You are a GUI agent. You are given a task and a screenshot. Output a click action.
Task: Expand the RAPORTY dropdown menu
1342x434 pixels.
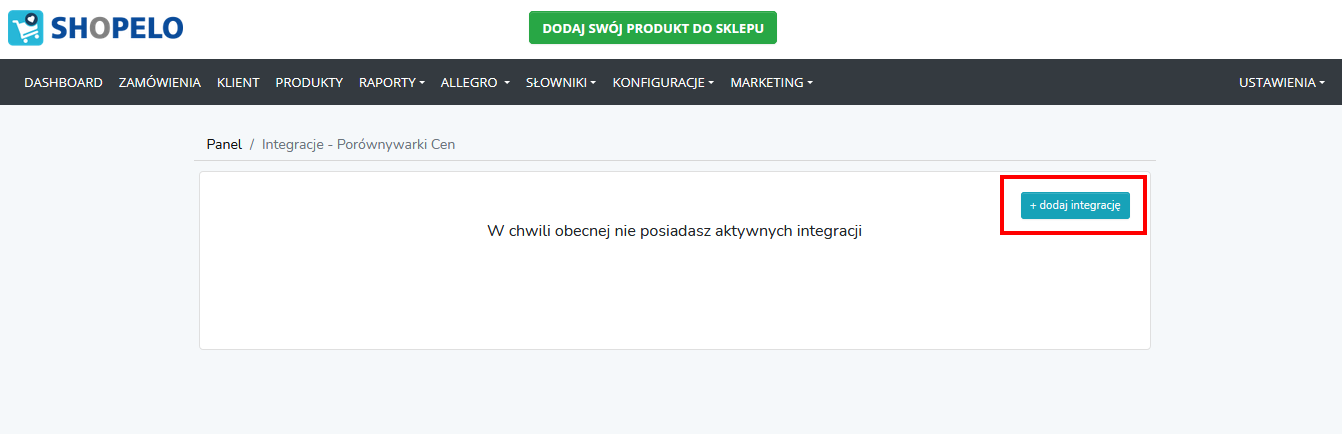tap(392, 82)
